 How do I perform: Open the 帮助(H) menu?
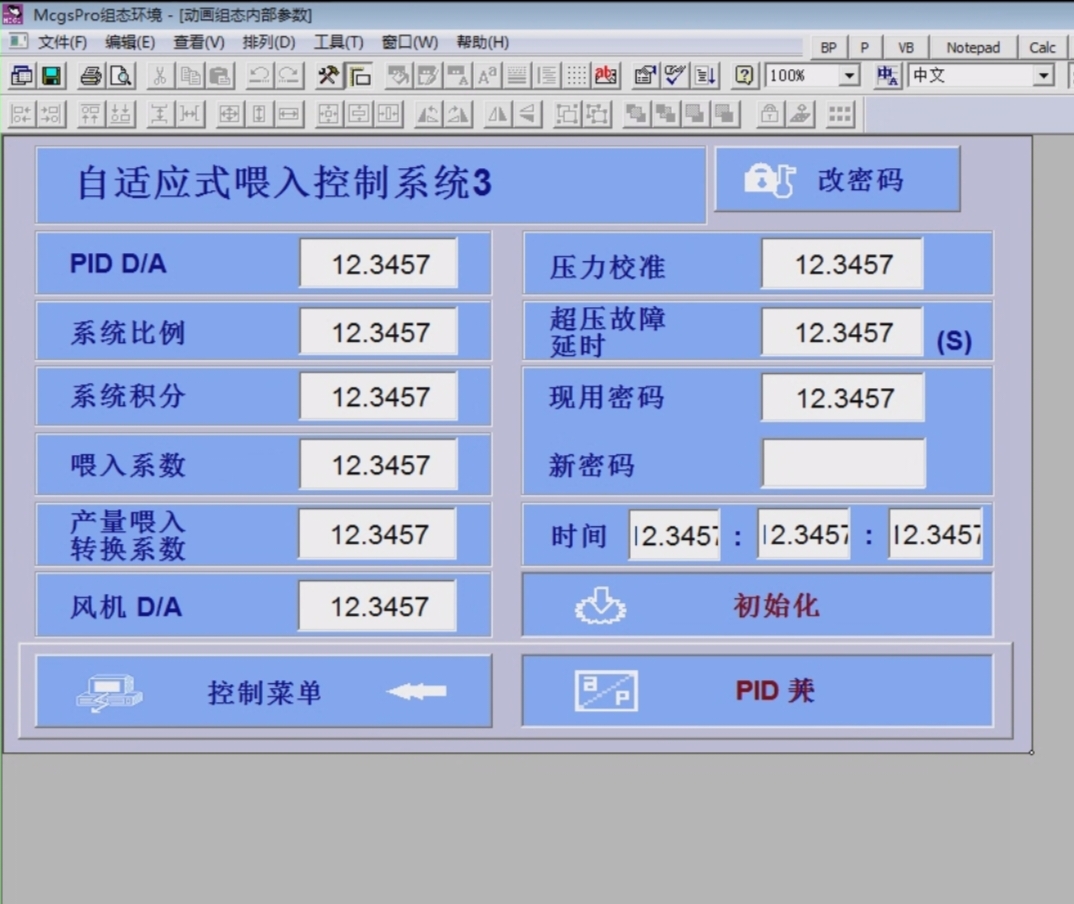(482, 42)
